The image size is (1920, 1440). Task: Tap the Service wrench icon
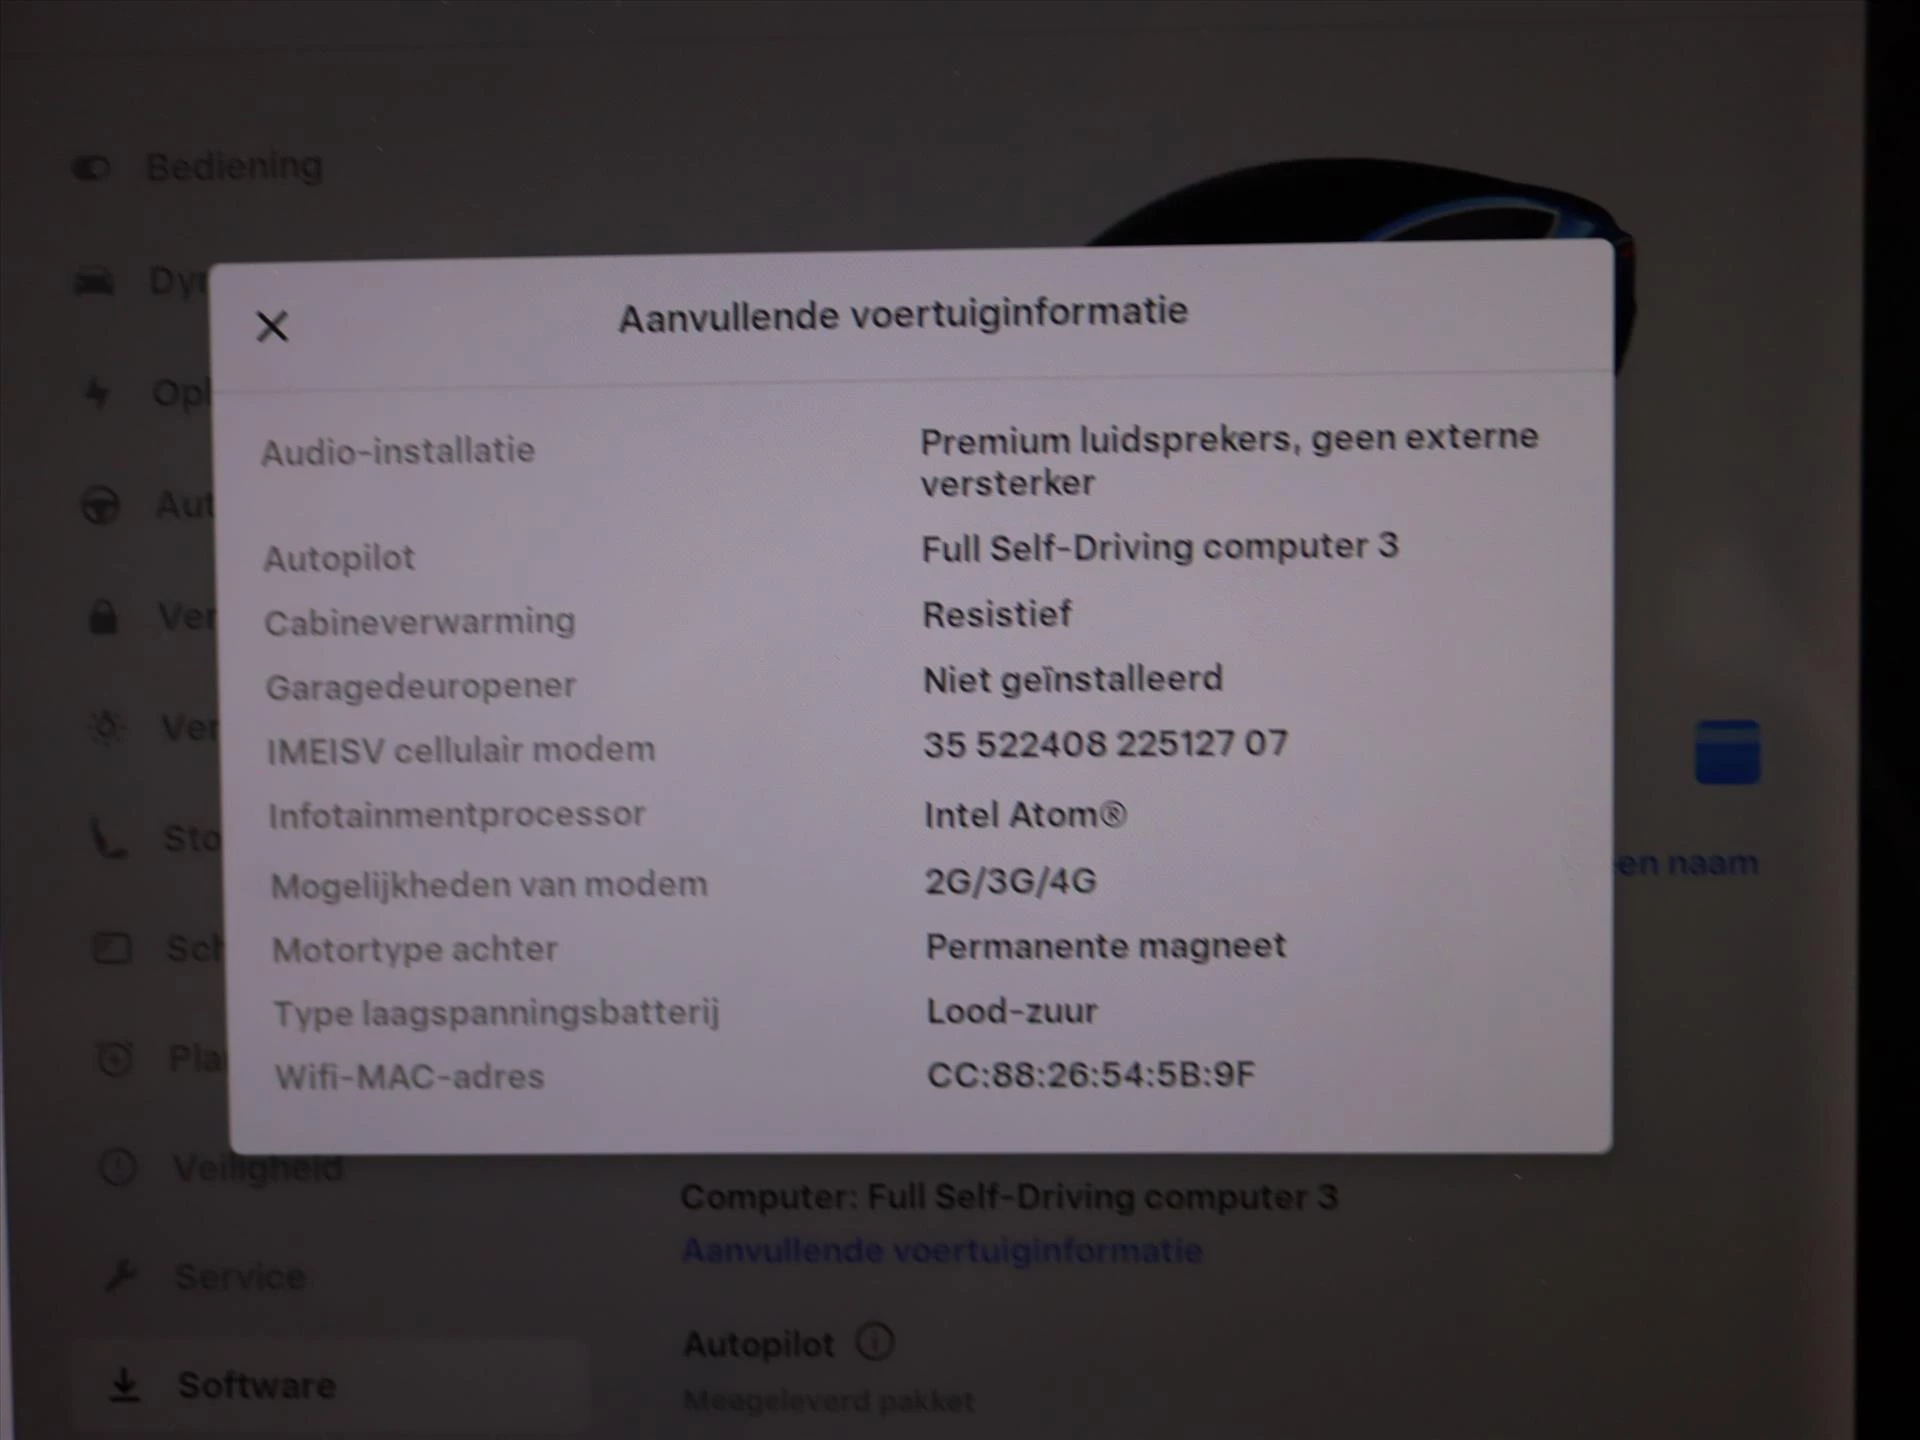point(122,1276)
